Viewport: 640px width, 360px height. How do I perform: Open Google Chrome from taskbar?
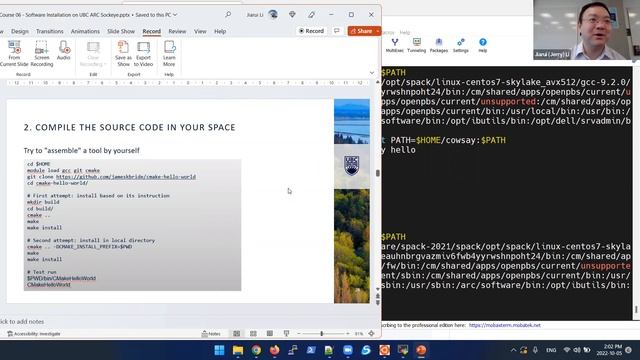click(256, 350)
